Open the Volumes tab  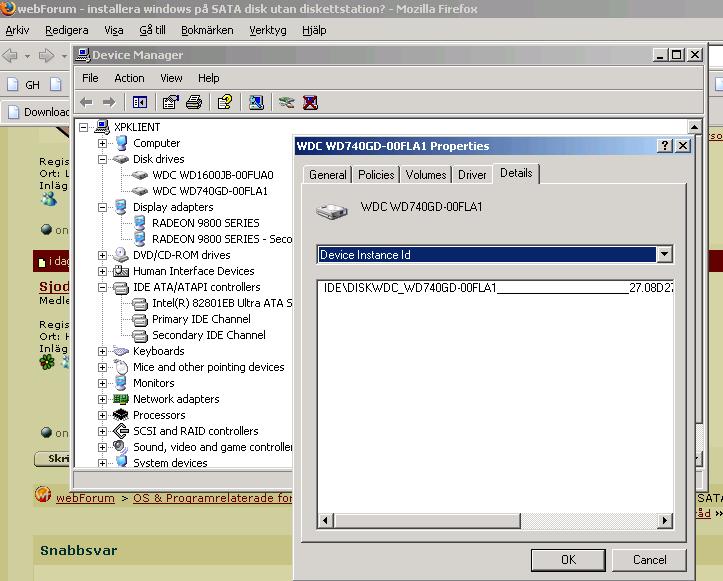[426, 175]
